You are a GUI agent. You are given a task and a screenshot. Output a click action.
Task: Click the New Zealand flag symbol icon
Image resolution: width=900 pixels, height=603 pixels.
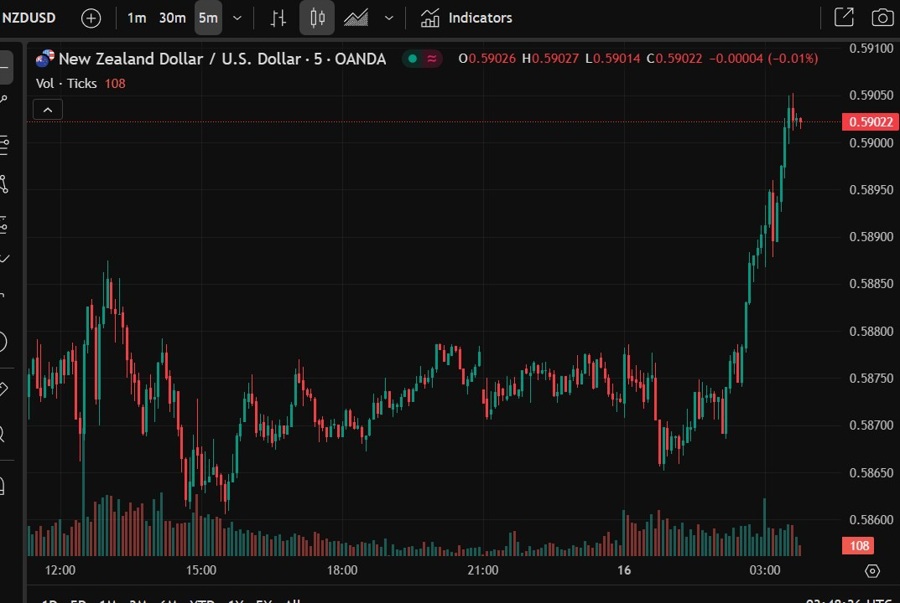46,59
